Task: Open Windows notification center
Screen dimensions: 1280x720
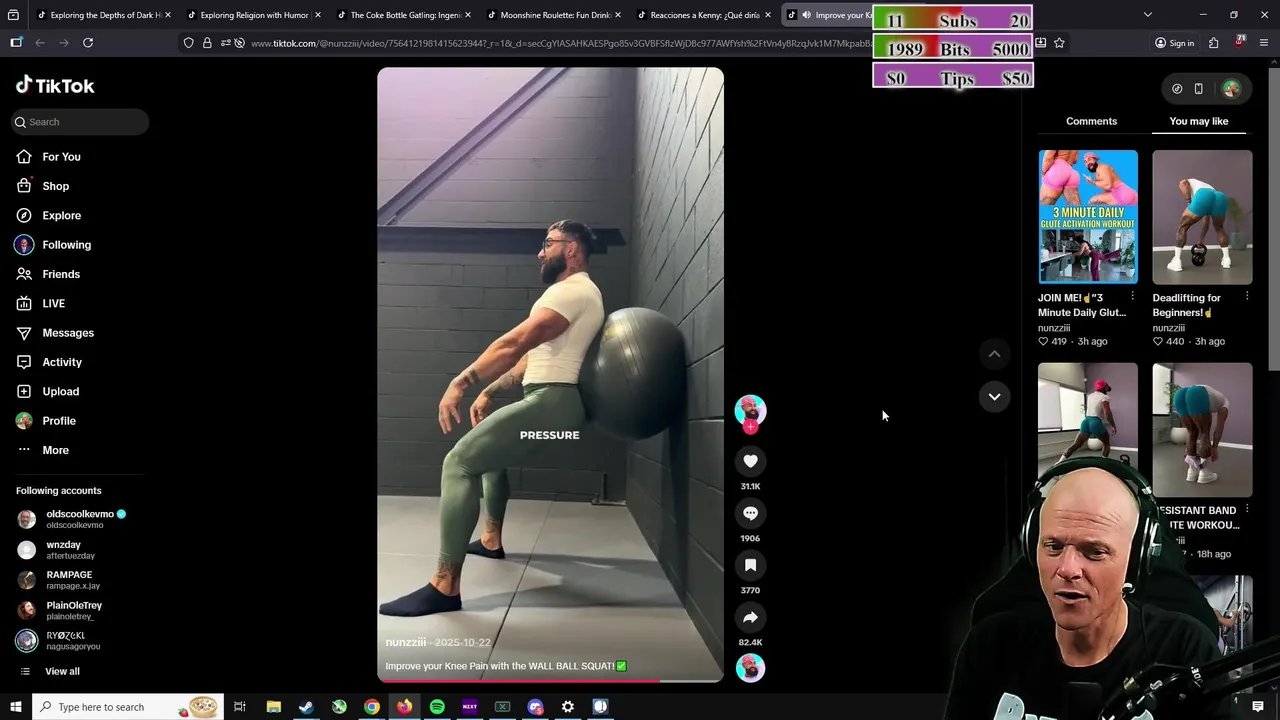Action: 1258,707
